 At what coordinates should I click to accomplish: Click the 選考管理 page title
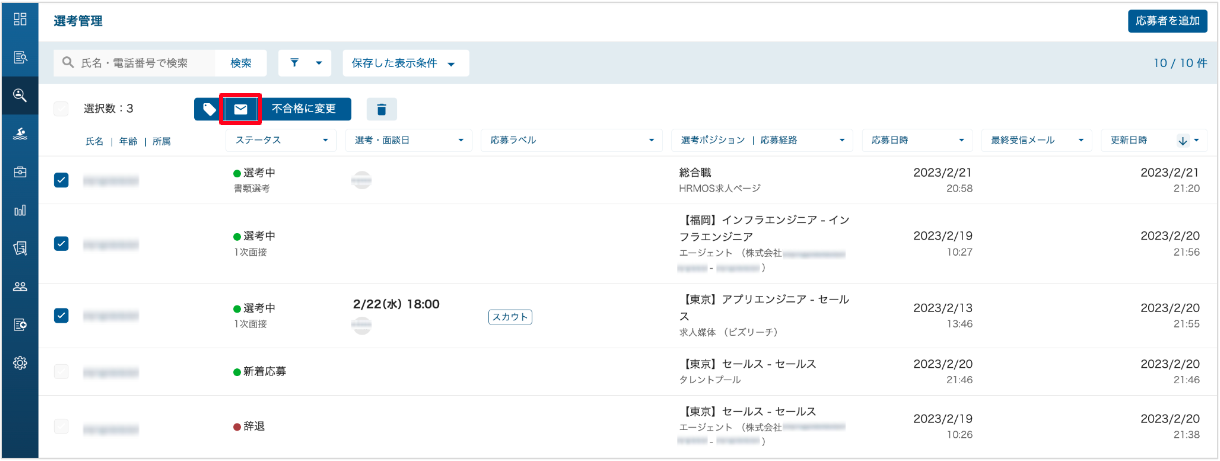pos(78,21)
